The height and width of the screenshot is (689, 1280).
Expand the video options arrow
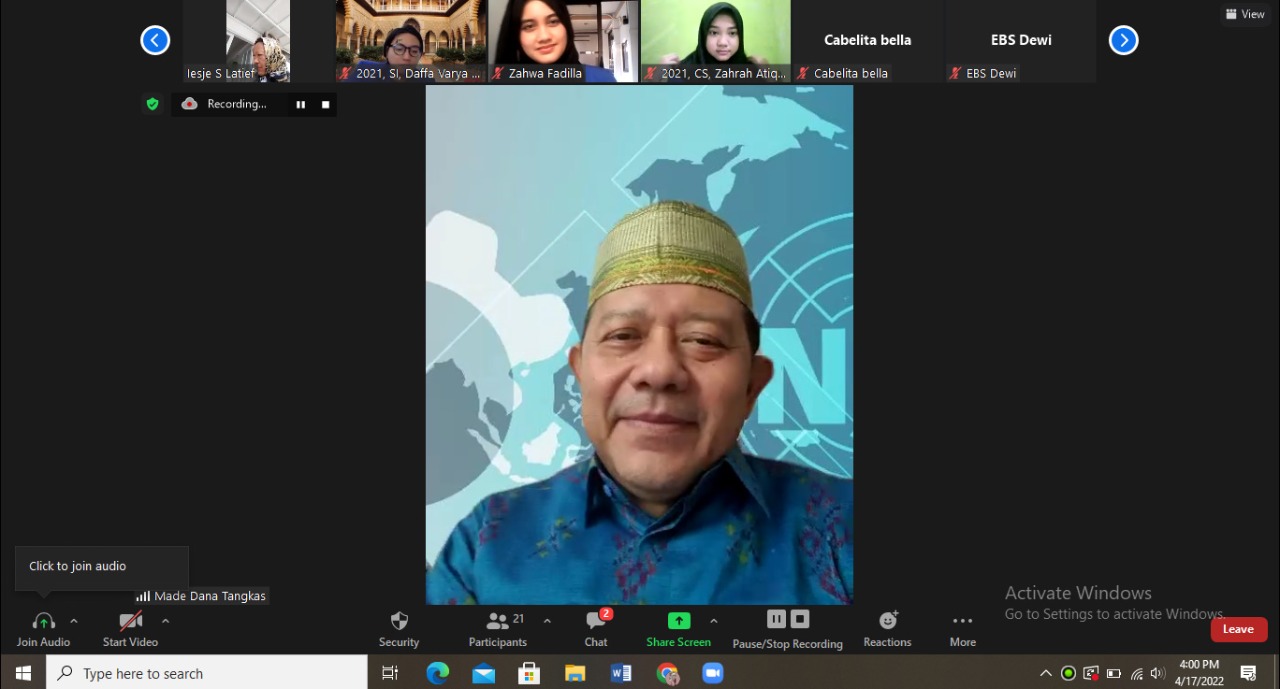165,621
